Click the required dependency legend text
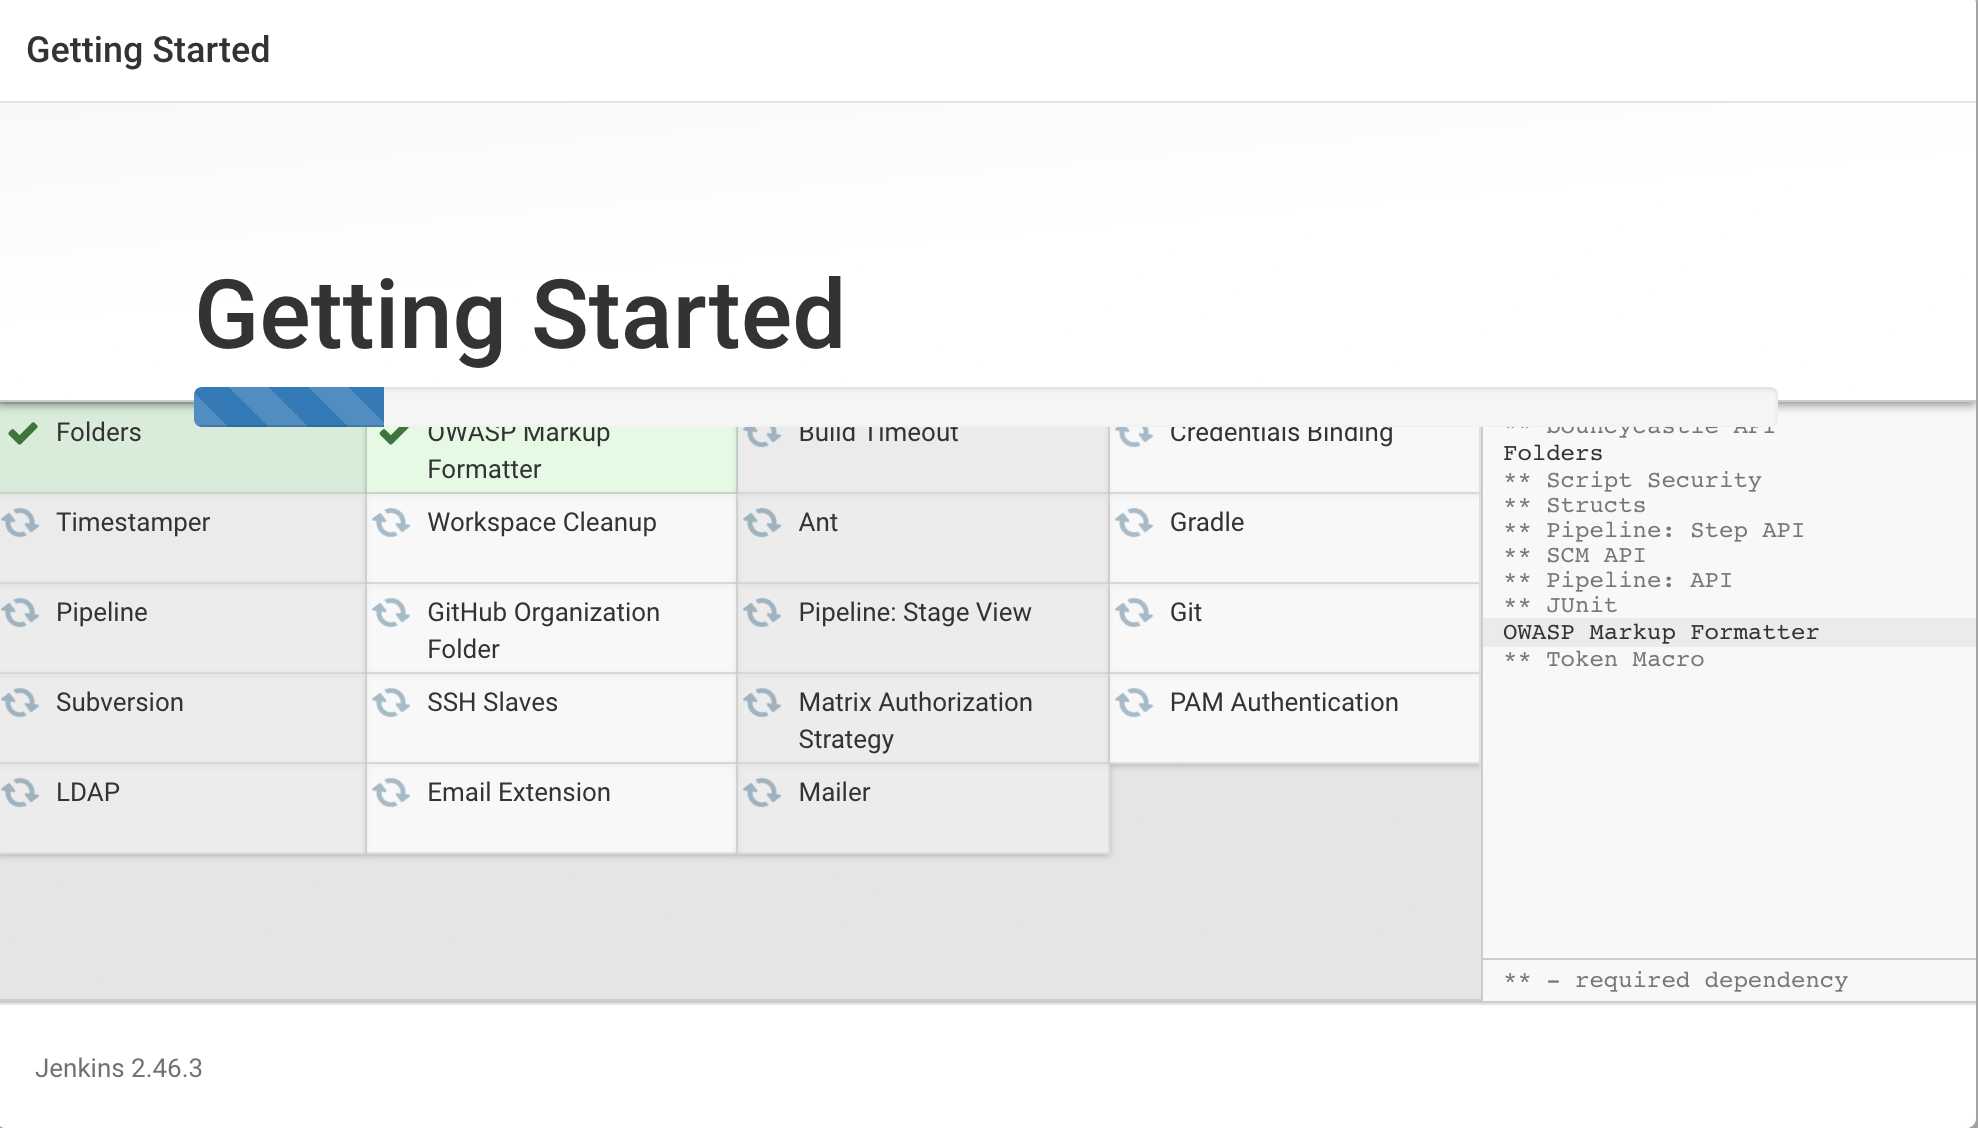 [1676, 981]
